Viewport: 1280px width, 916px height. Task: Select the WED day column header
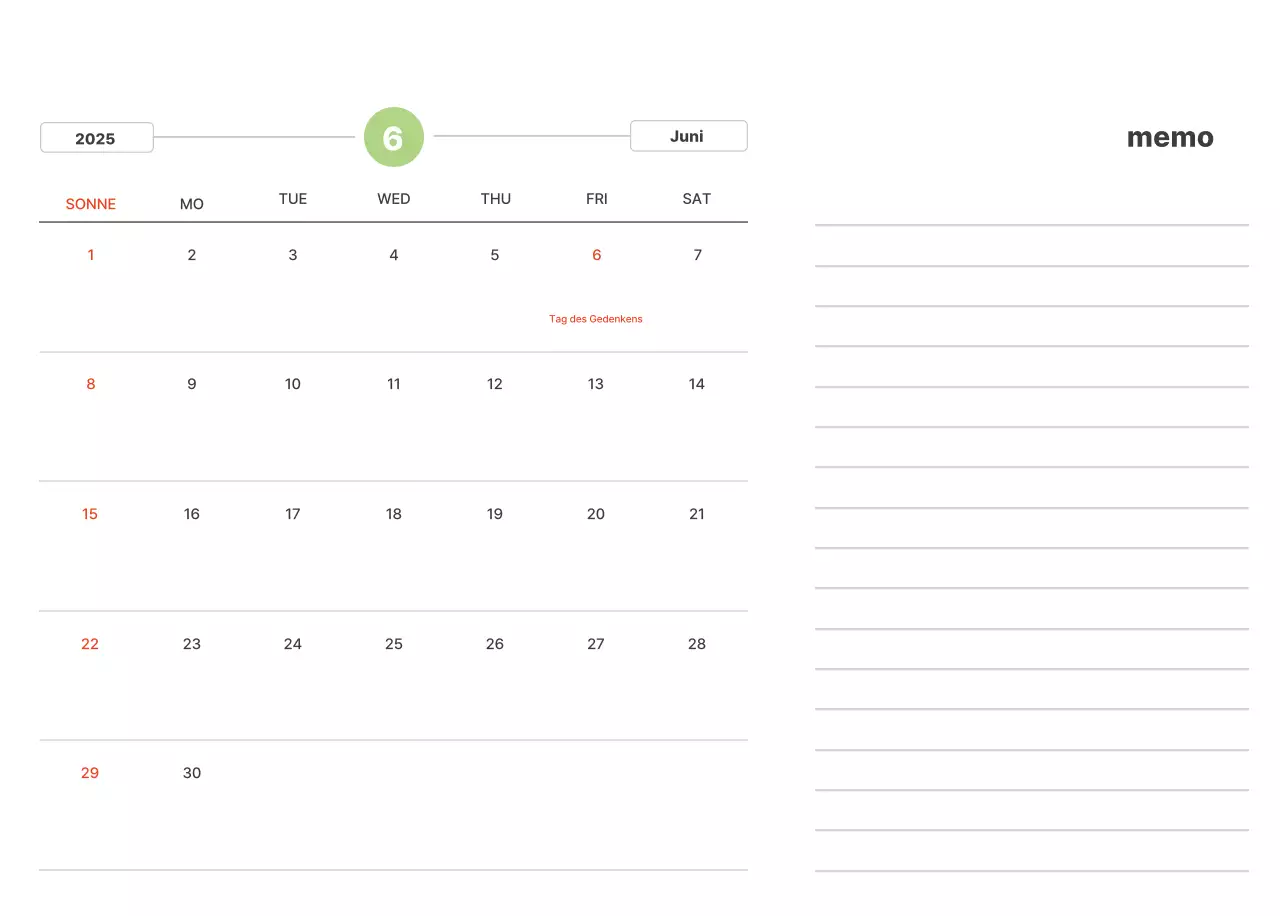[394, 199]
